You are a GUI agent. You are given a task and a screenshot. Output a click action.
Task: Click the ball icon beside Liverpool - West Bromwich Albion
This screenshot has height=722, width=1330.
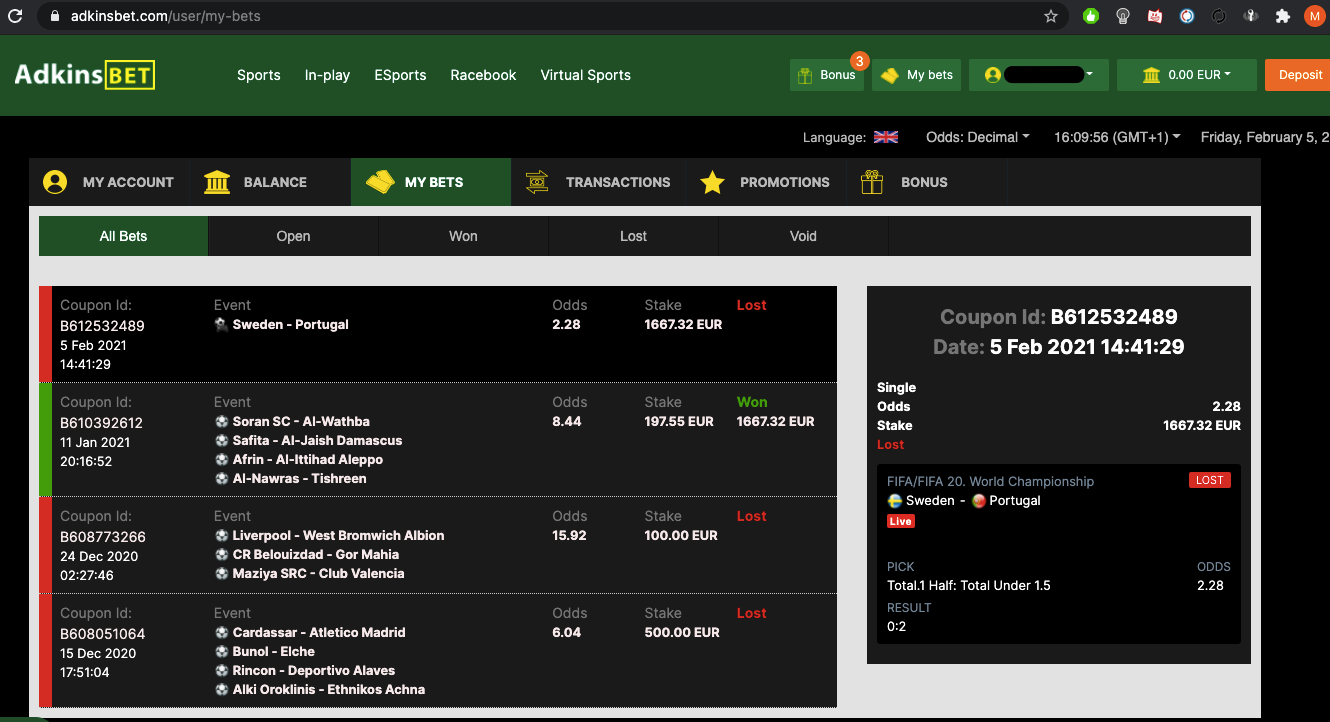(x=221, y=536)
